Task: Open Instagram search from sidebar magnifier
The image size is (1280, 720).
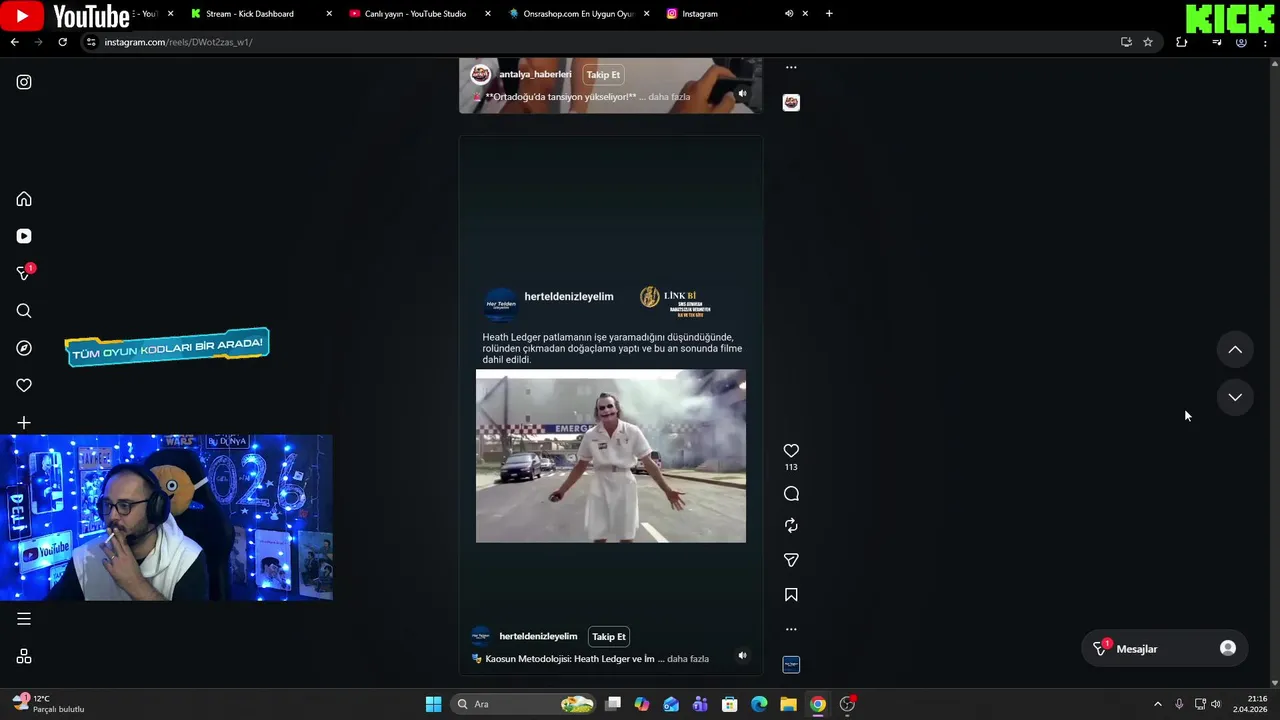Action: click(24, 311)
